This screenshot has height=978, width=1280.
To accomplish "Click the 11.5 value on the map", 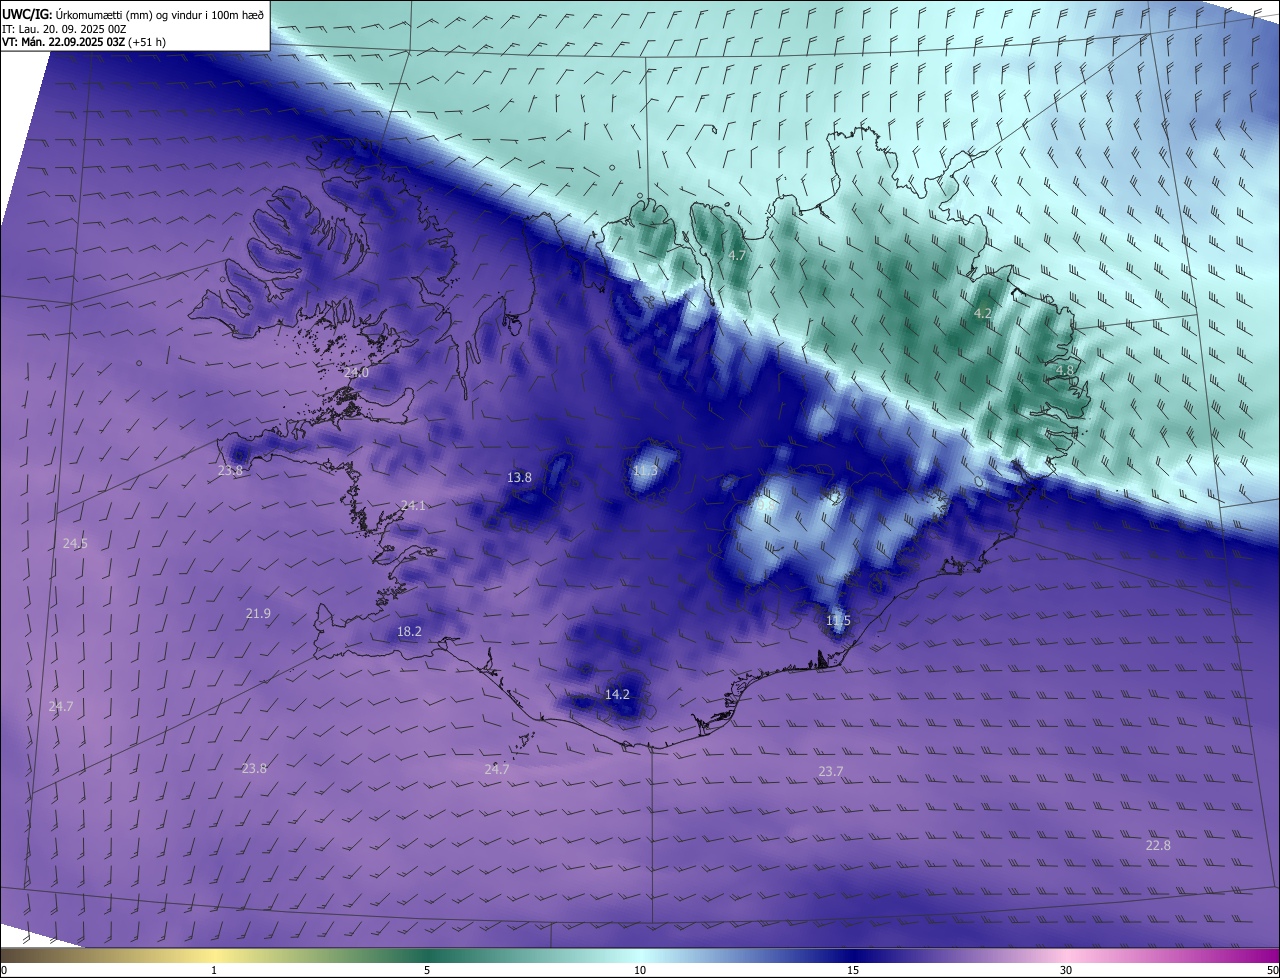I will (x=838, y=620).
